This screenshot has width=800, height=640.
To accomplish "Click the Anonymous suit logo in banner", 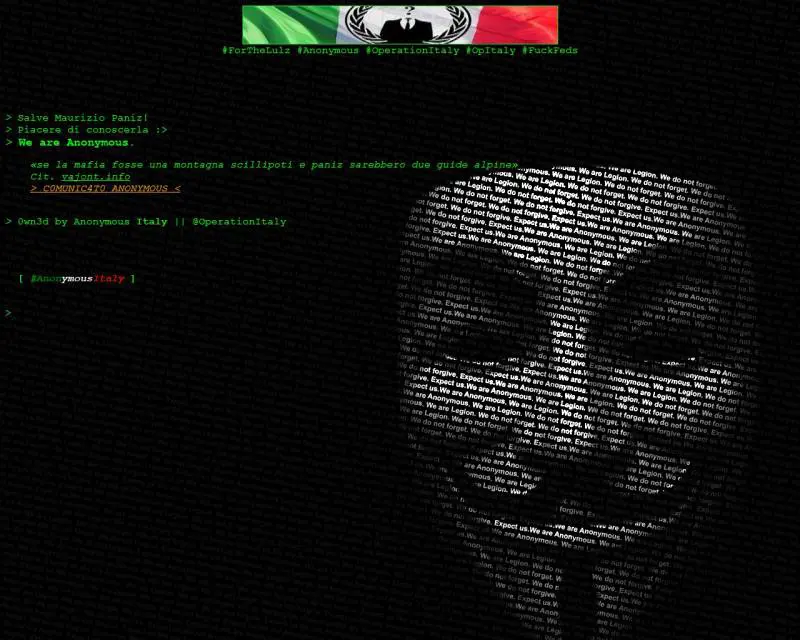I will [x=407, y=25].
